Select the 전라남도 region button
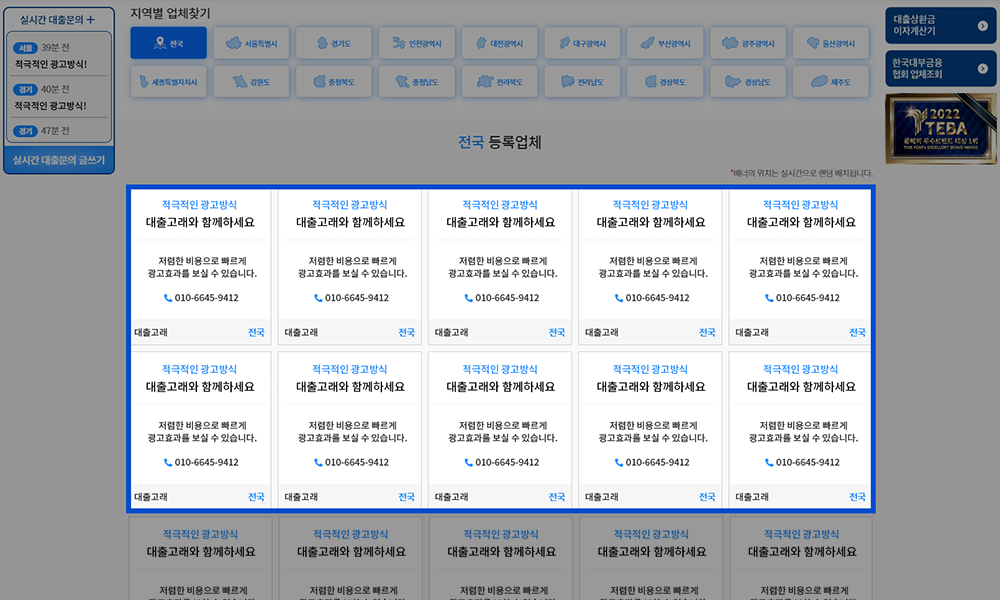The image size is (1000, 600). 584,82
